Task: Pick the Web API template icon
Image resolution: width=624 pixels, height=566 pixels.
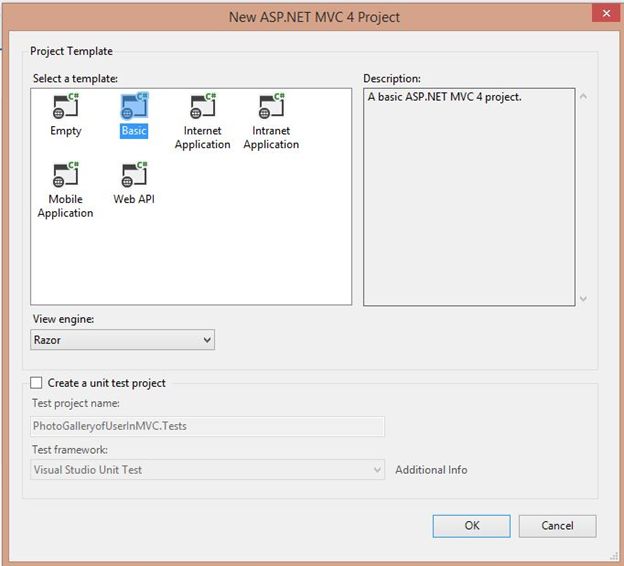Action: coord(134,174)
